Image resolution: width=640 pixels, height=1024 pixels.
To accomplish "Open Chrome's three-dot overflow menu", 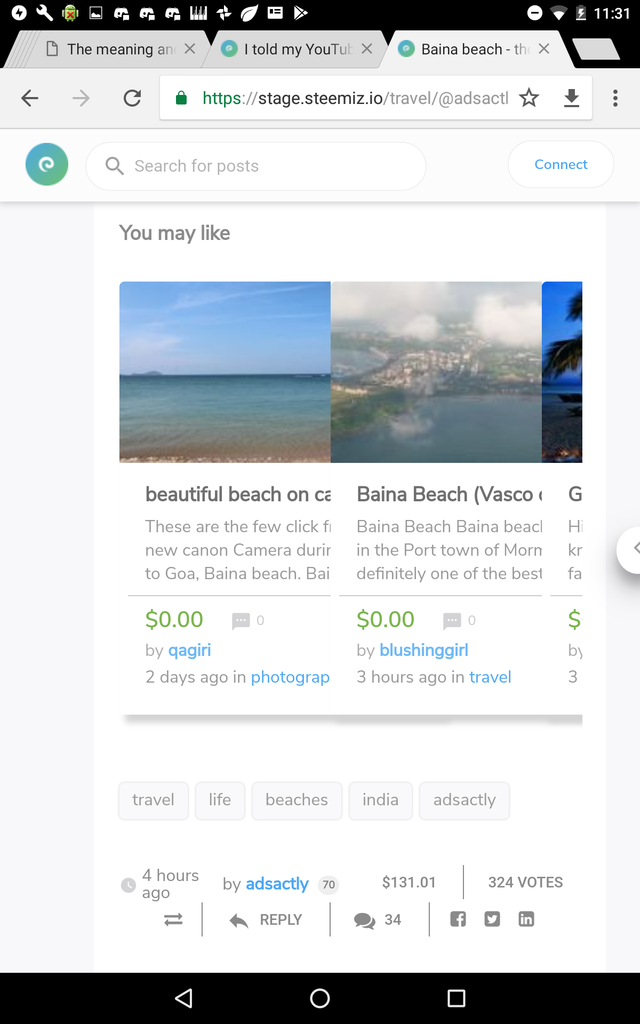I will 614,98.
